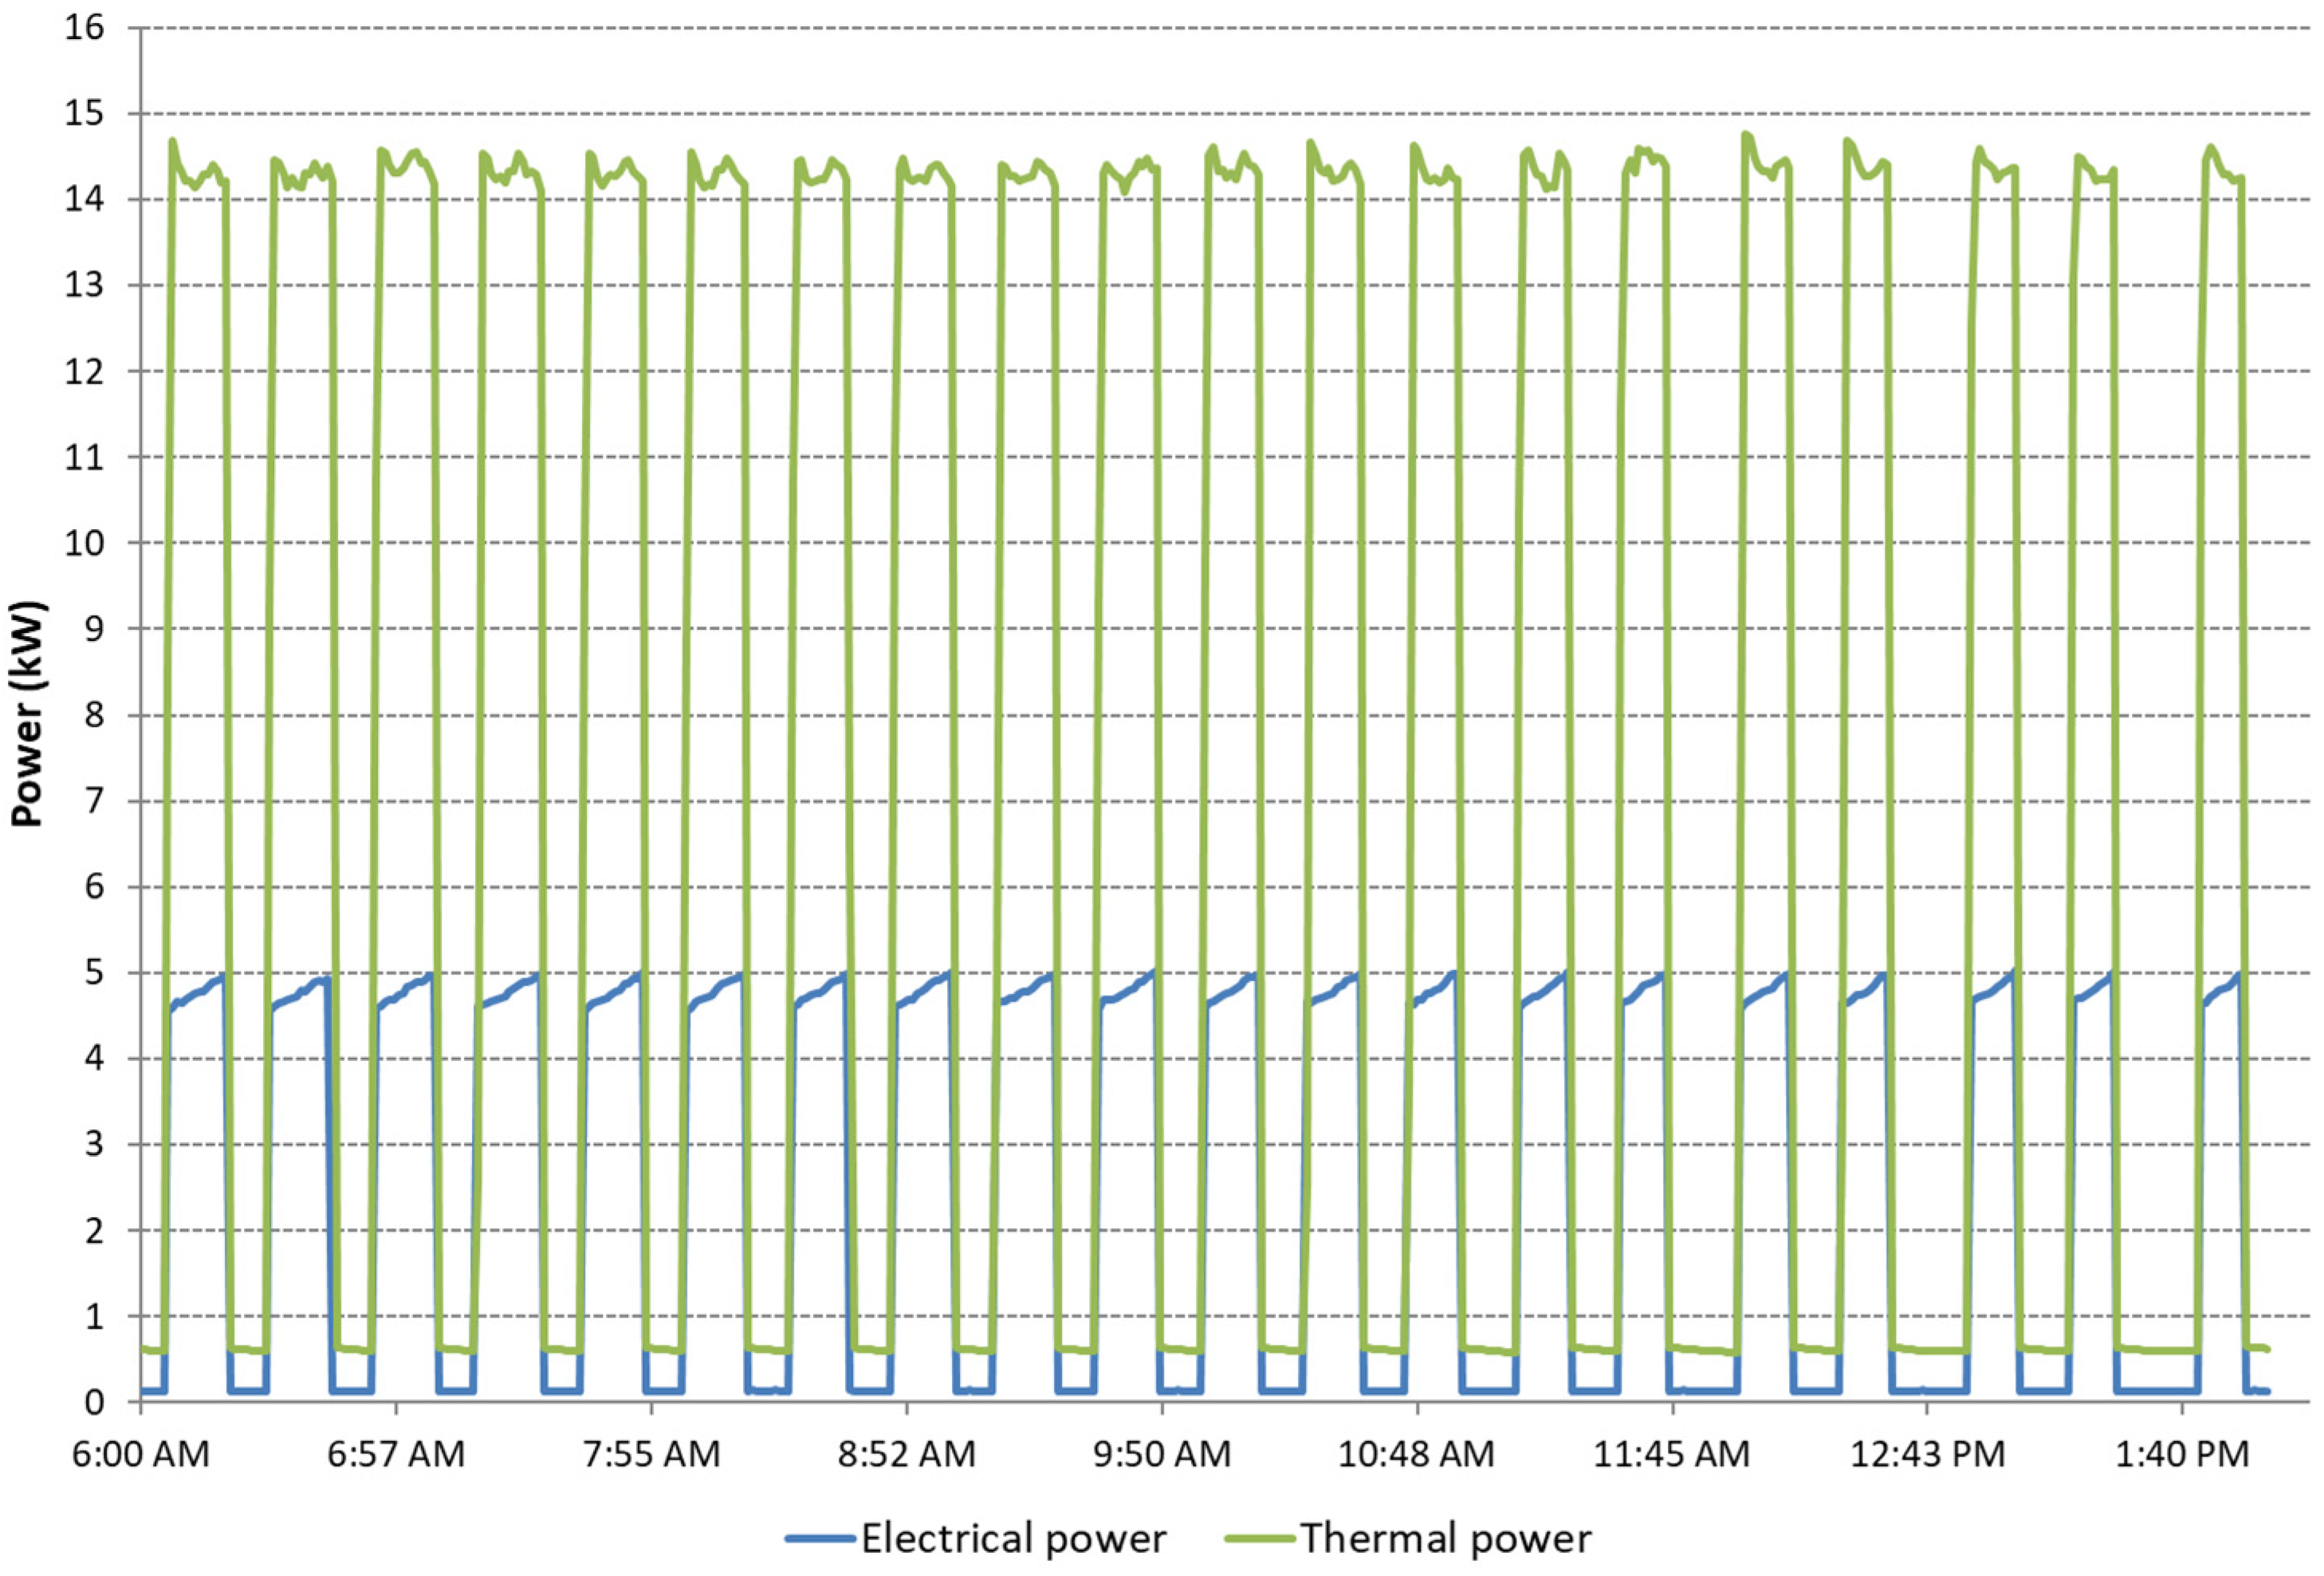Screen dimensions: 2324x1576
Task: Click the 6:00 AM time axis label
Action: pos(141,1454)
